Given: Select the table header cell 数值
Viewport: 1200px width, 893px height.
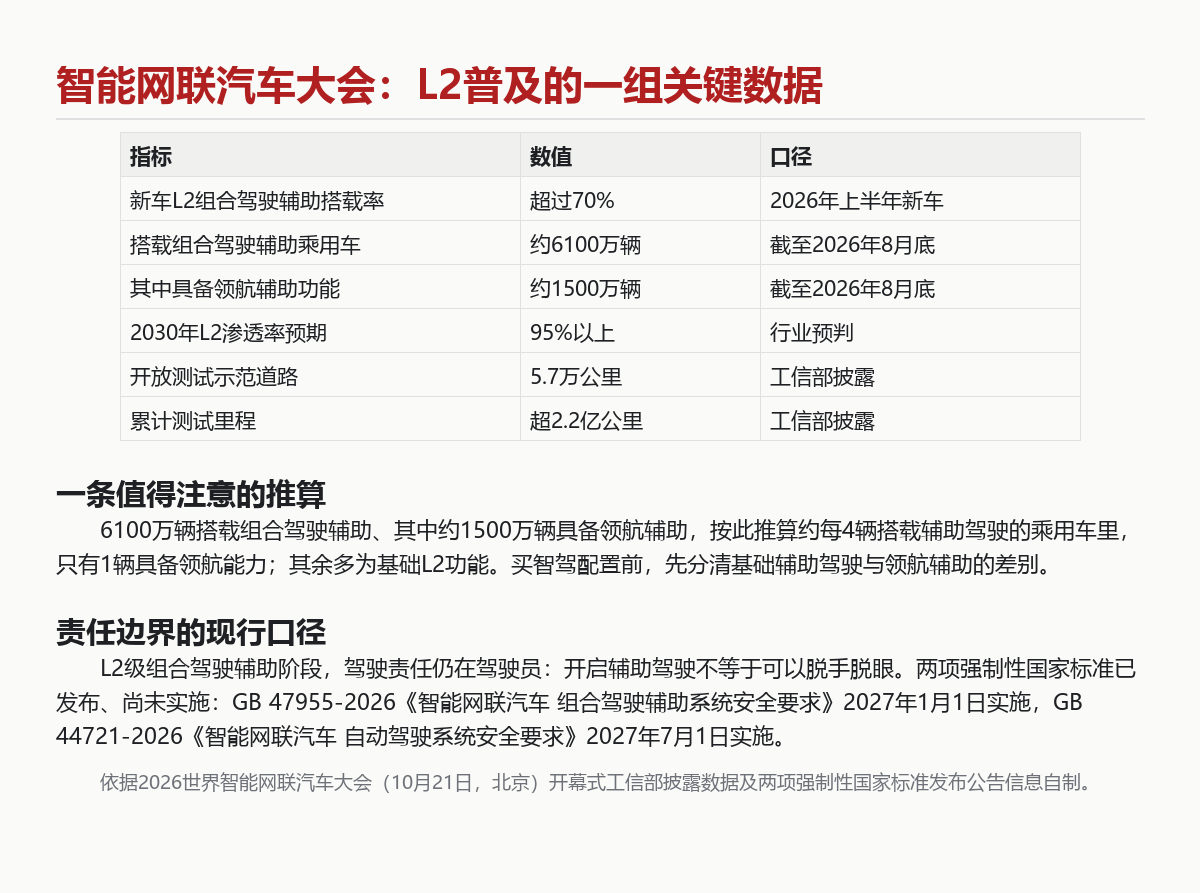Looking at the screenshot, I should (640, 155).
